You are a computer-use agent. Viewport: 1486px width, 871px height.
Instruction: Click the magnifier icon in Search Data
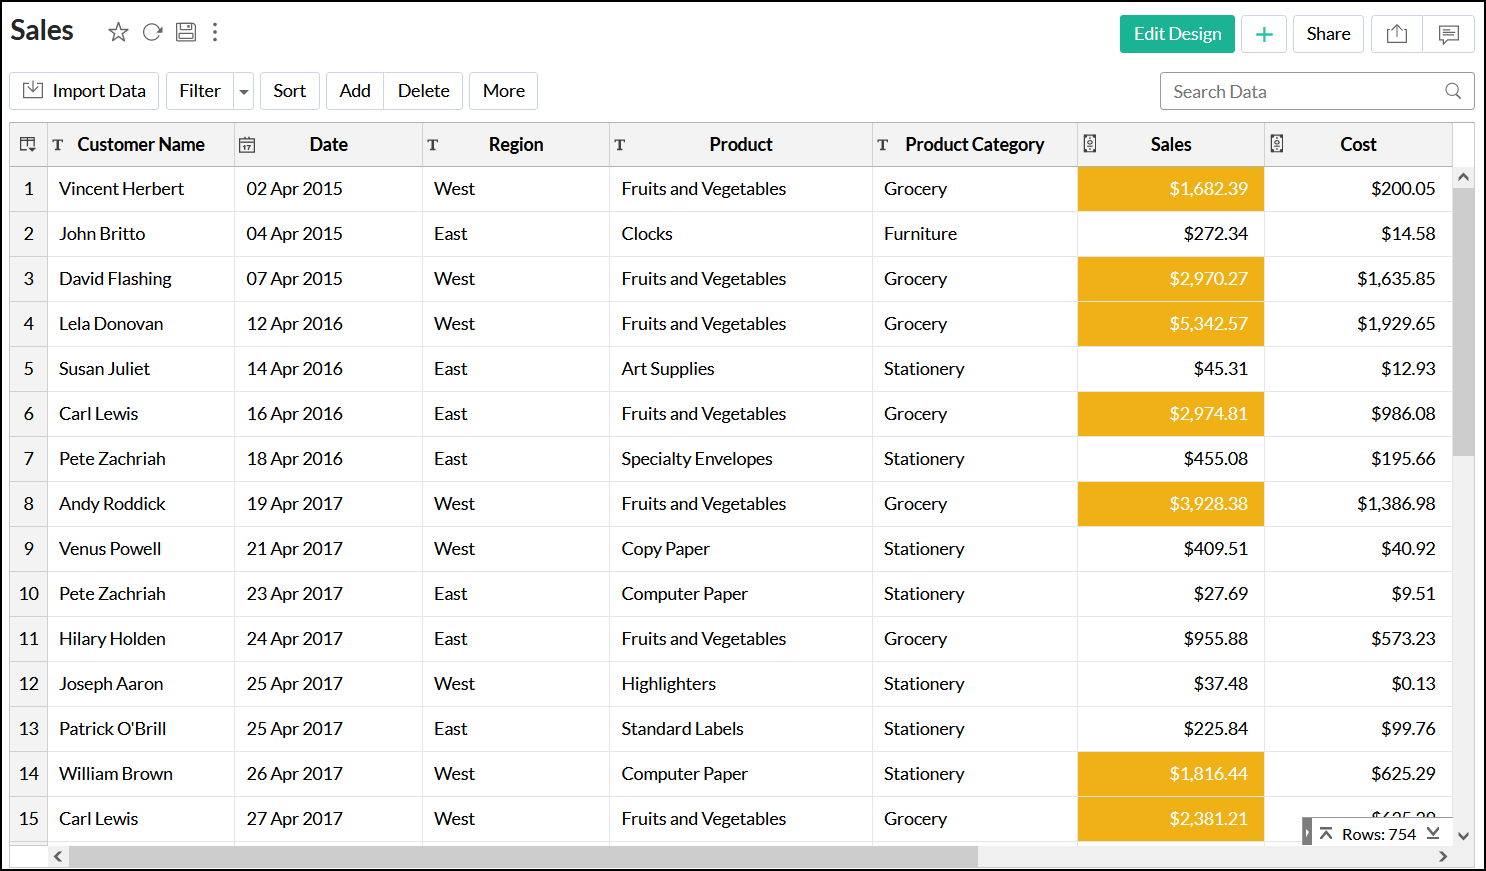[x=1453, y=91]
